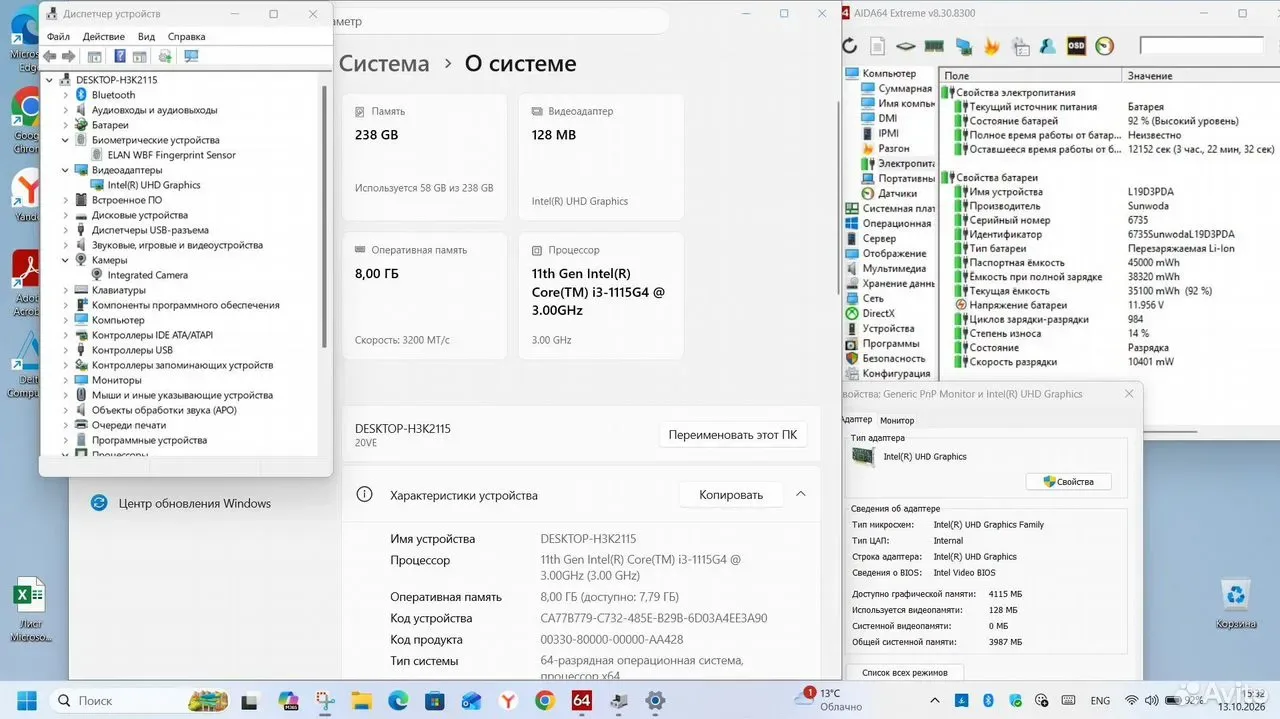The image size is (1280, 719).
Task: Switch to Адаптер tab in adapter properties
Action: (x=857, y=420)
